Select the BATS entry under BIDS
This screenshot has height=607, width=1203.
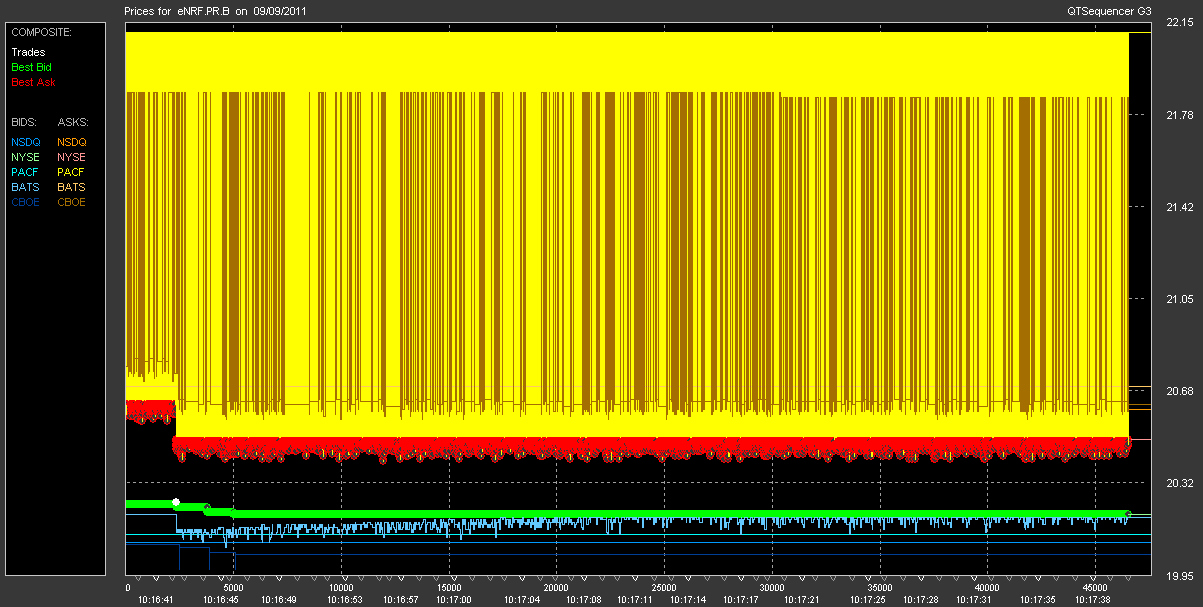click(x=26, y=187)
